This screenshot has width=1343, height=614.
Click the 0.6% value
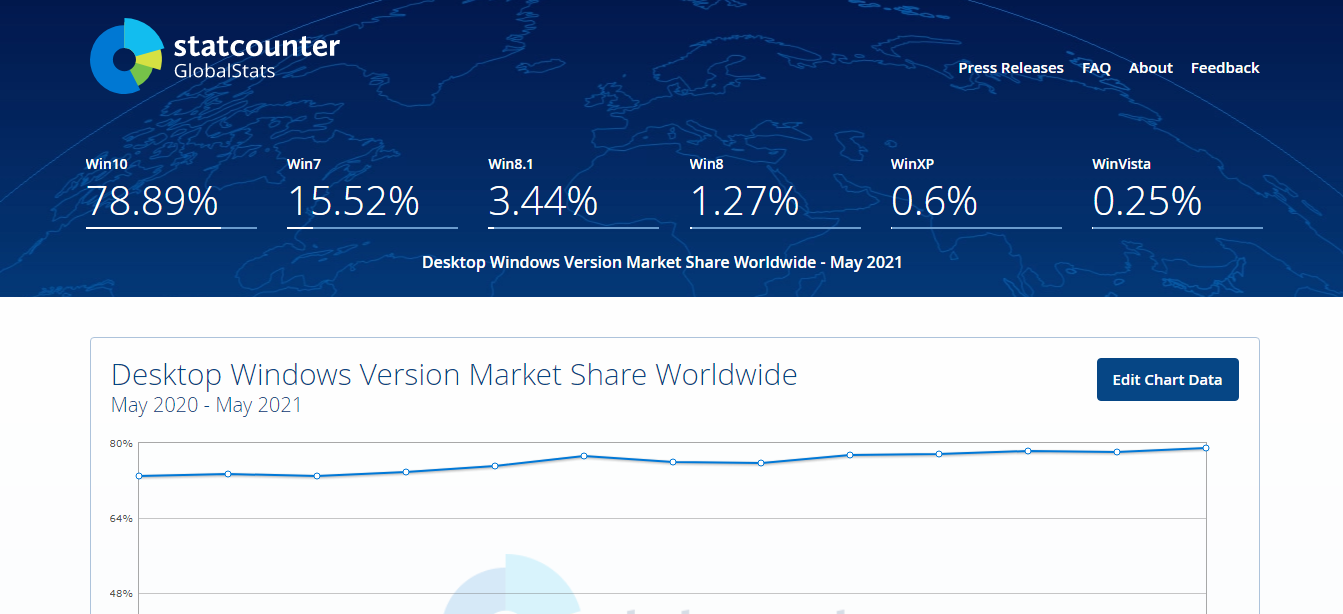coord(934,202)
